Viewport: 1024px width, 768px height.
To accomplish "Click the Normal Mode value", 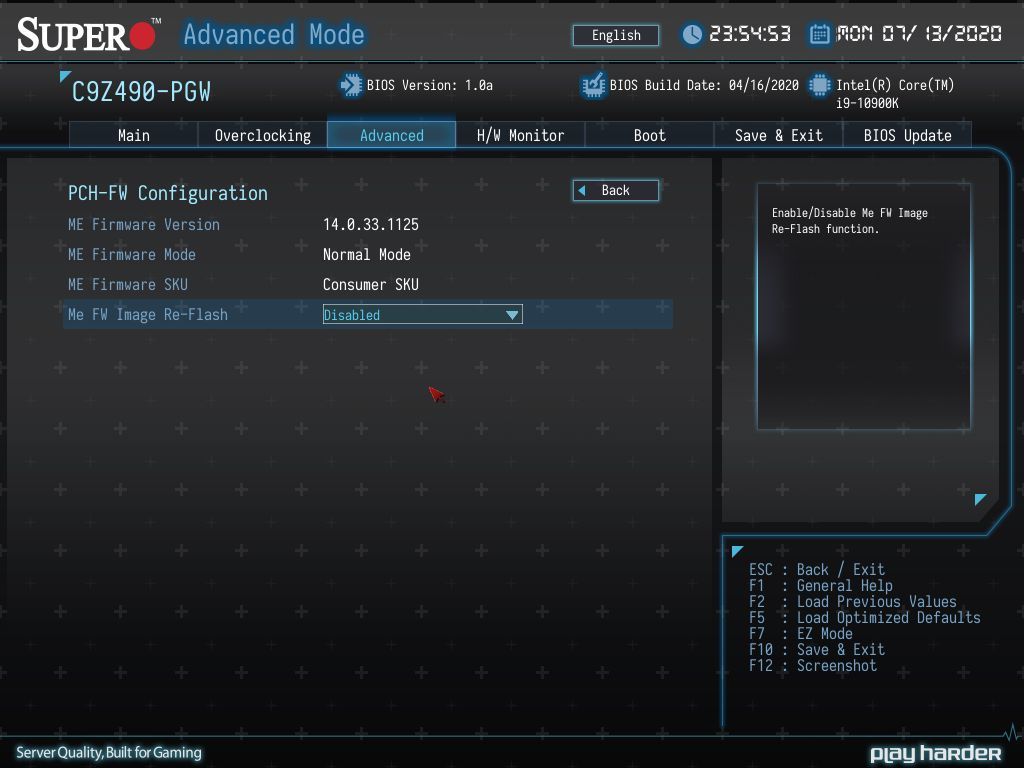I will [366, 255].
